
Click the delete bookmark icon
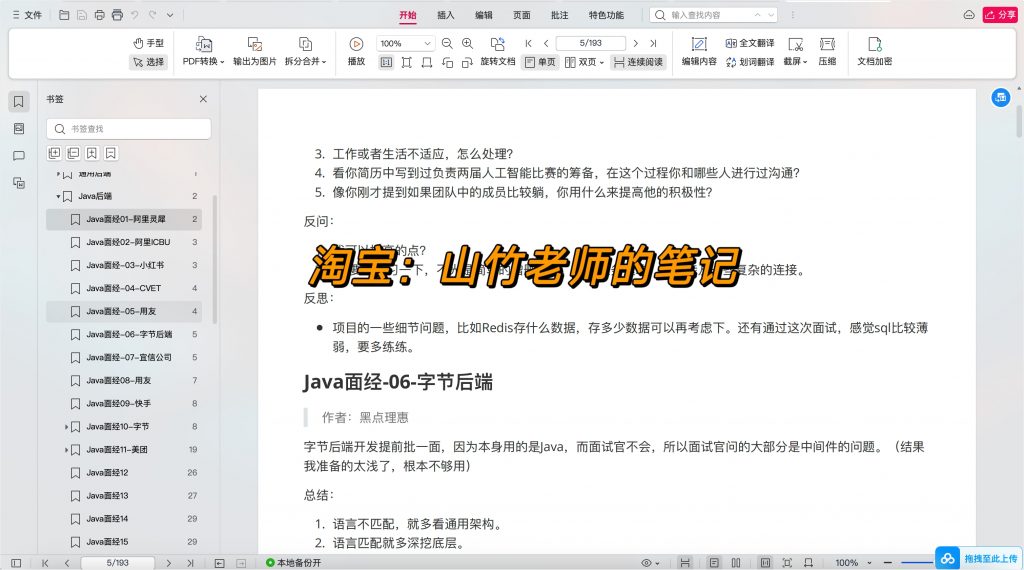pos(111,153)
